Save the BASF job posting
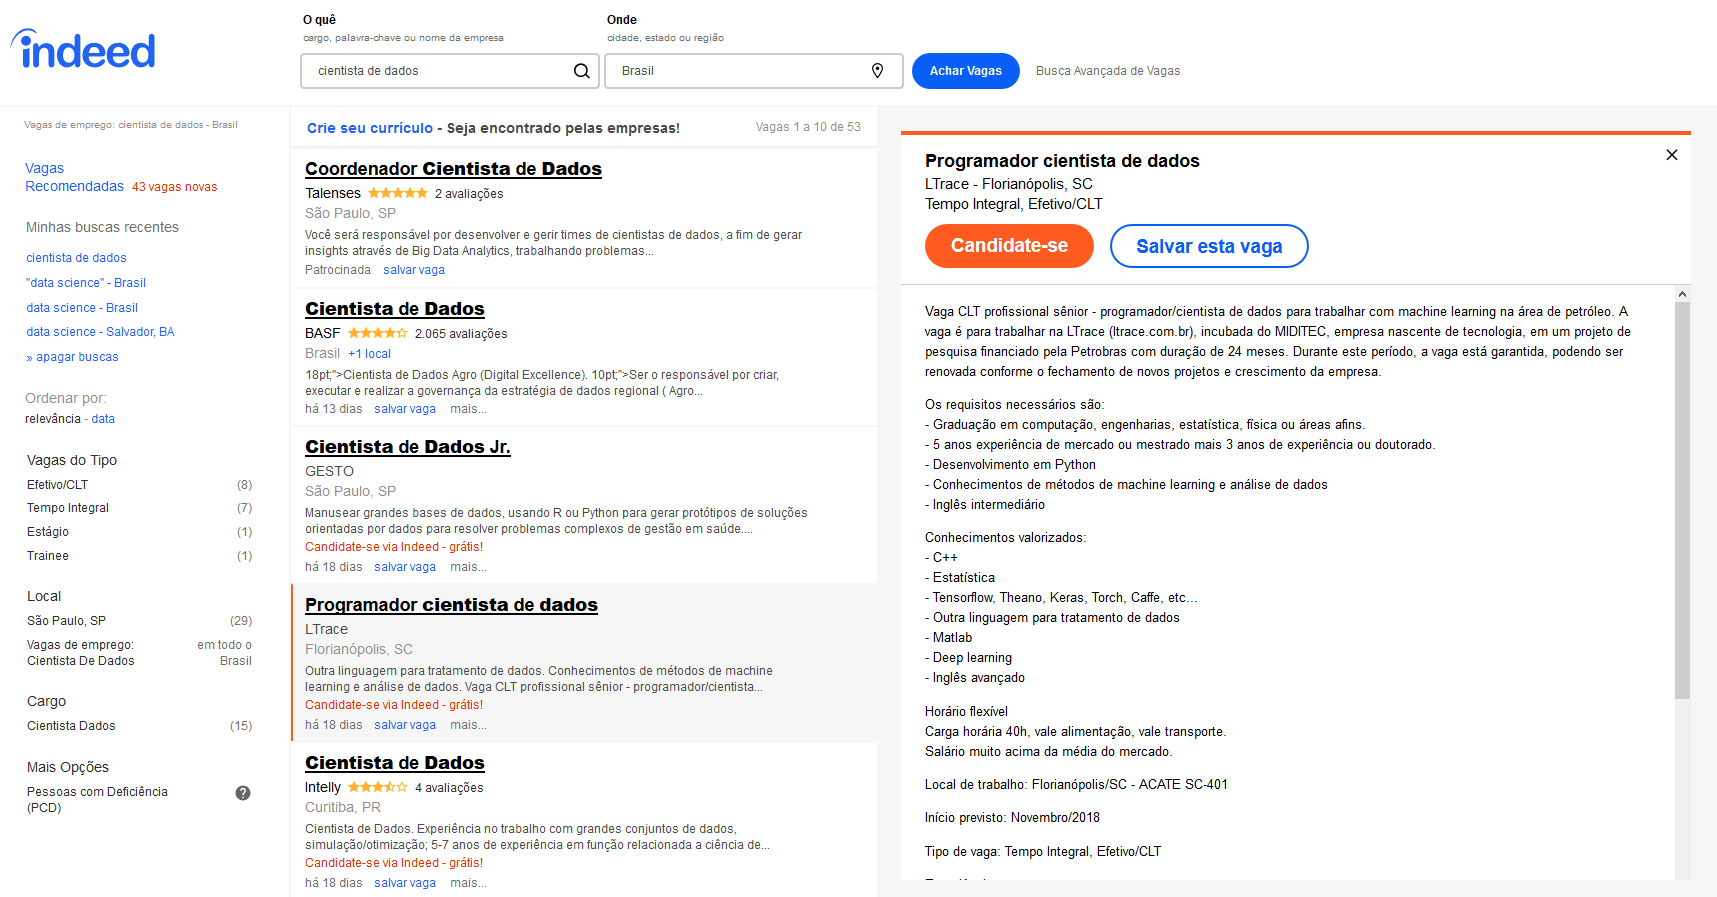Screen dimensions: 1717x897 (405, 409)
